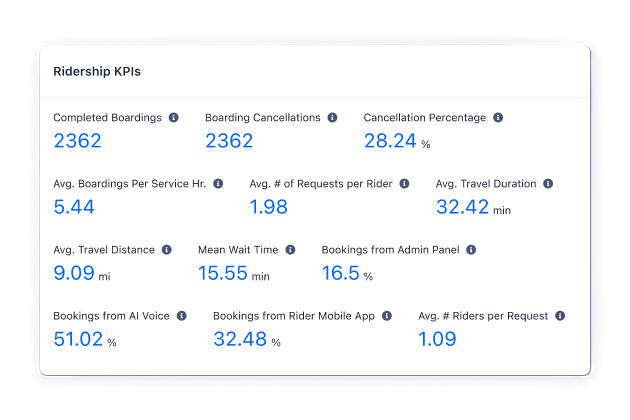Show Mean Wait Time info icon

tap(290, 250)
